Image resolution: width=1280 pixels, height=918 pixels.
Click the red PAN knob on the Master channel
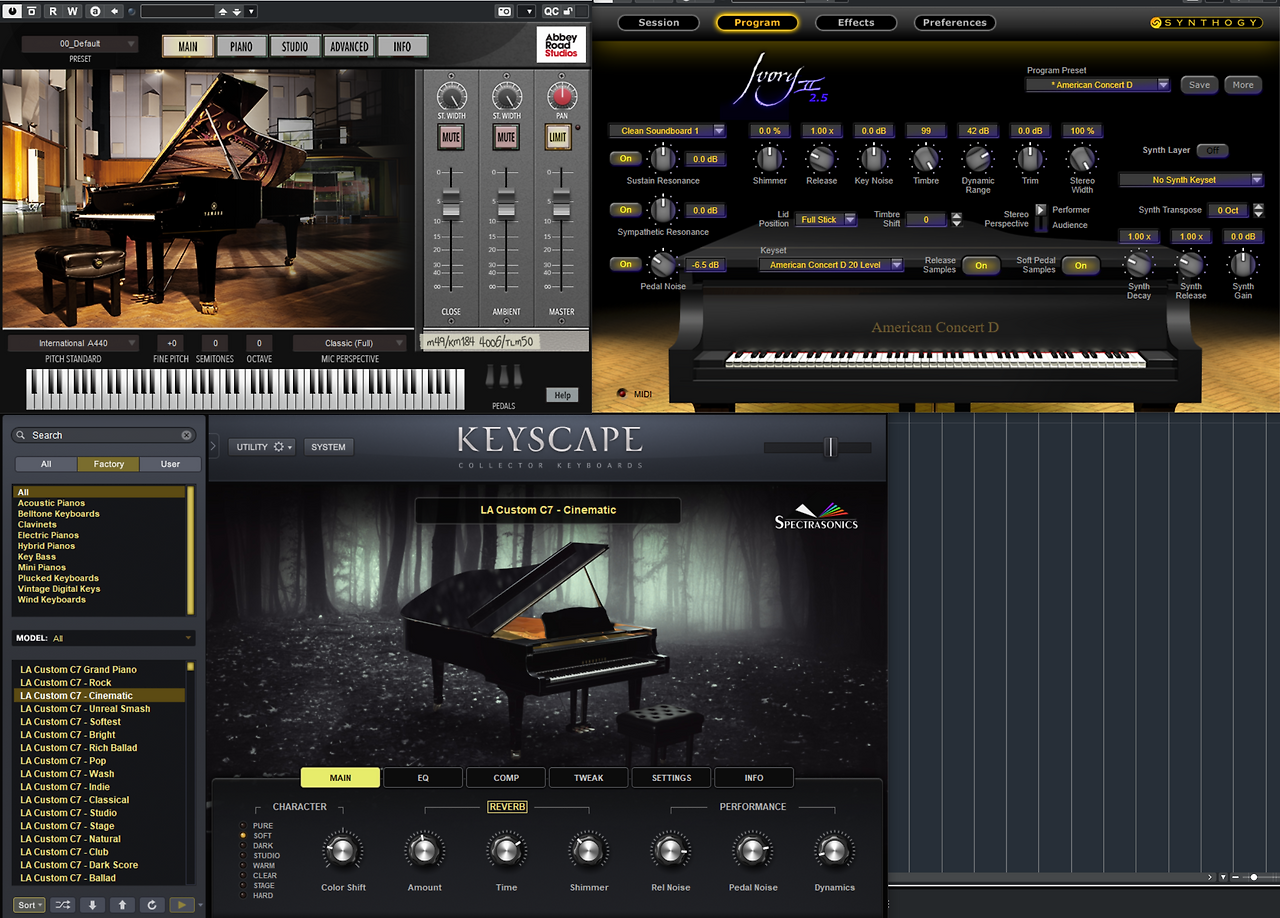click(x=562, y=97)
